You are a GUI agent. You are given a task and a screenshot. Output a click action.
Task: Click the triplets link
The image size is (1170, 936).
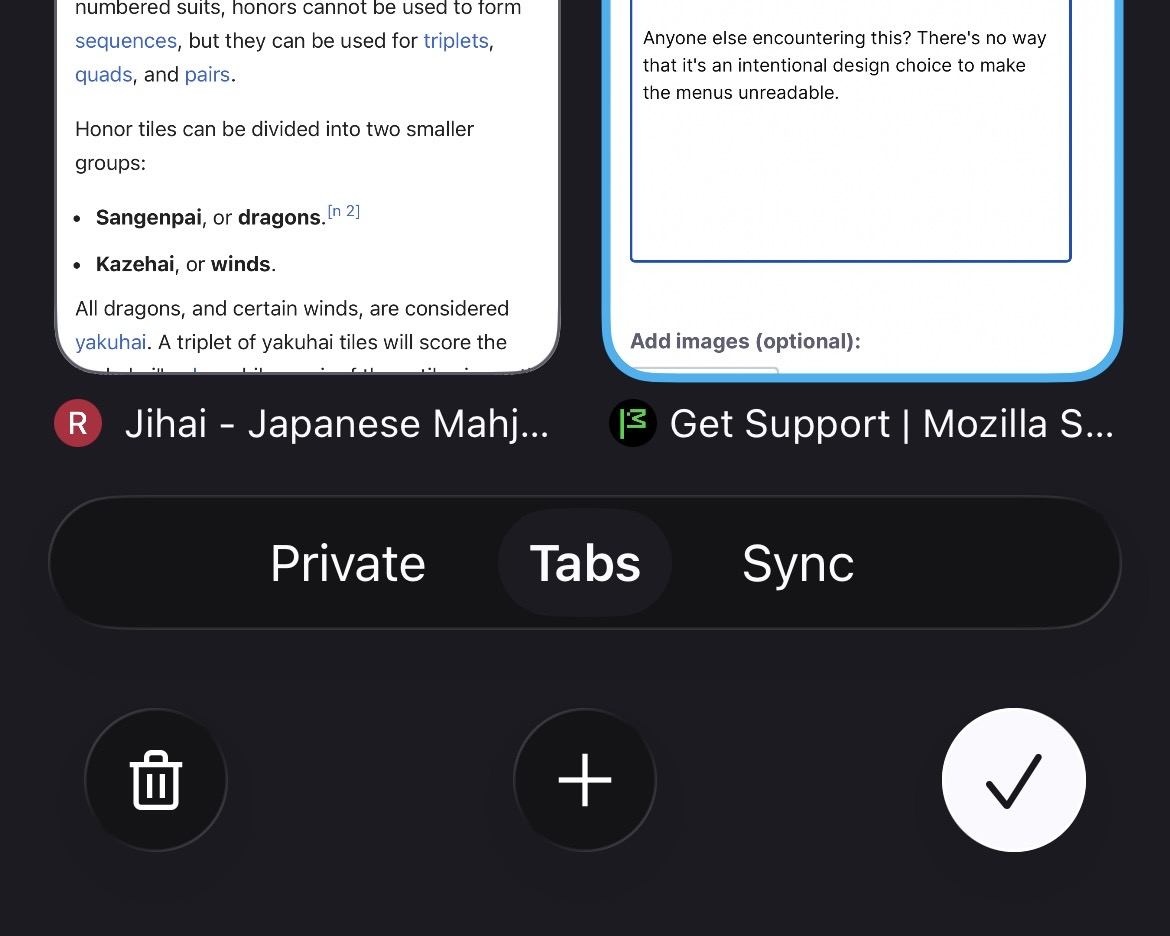[x=456, y=40]
